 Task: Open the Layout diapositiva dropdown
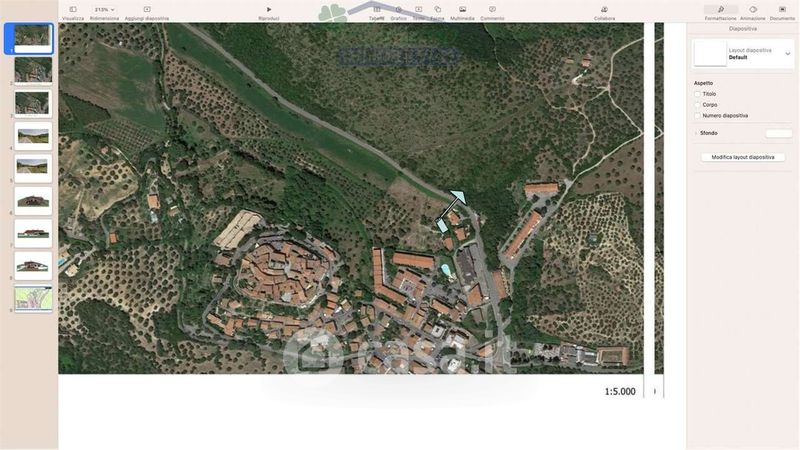point(787,54)
